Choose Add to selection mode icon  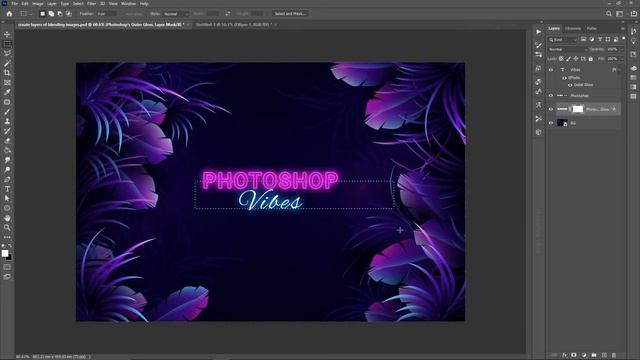(x=51, y=13)
